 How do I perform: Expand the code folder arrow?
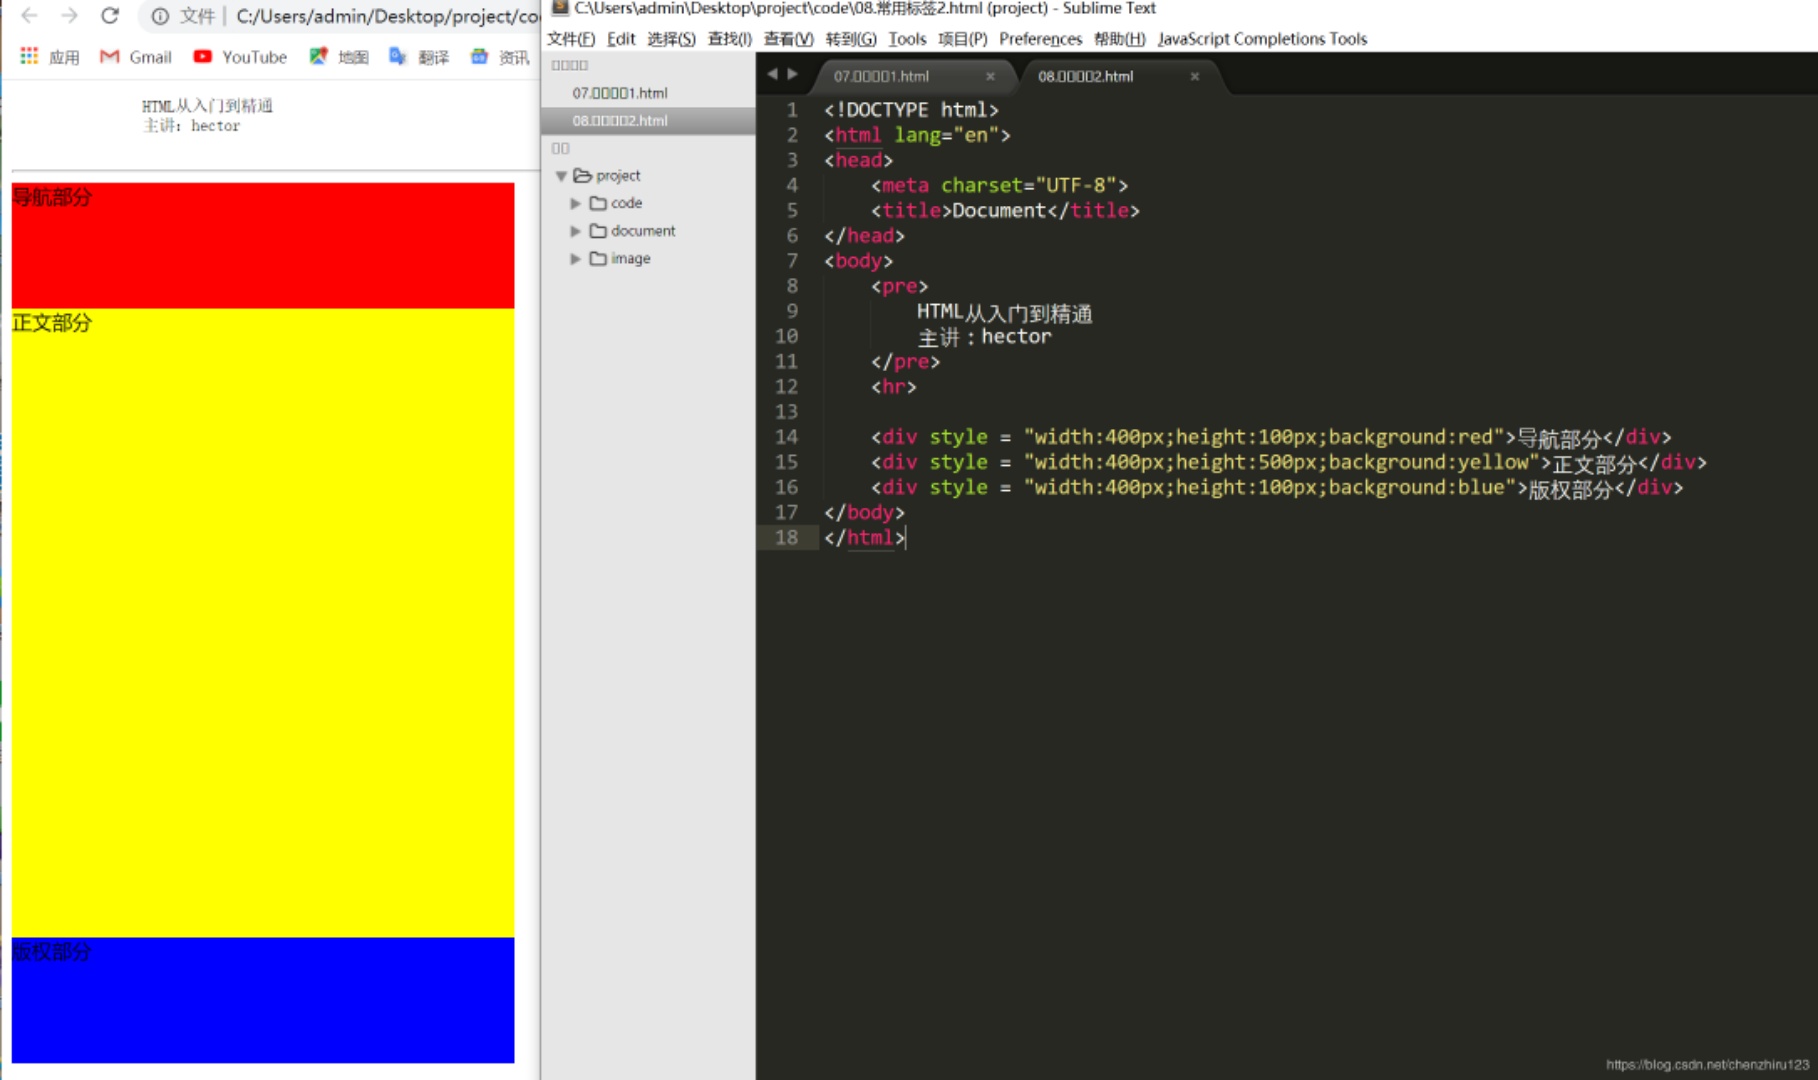575,203
